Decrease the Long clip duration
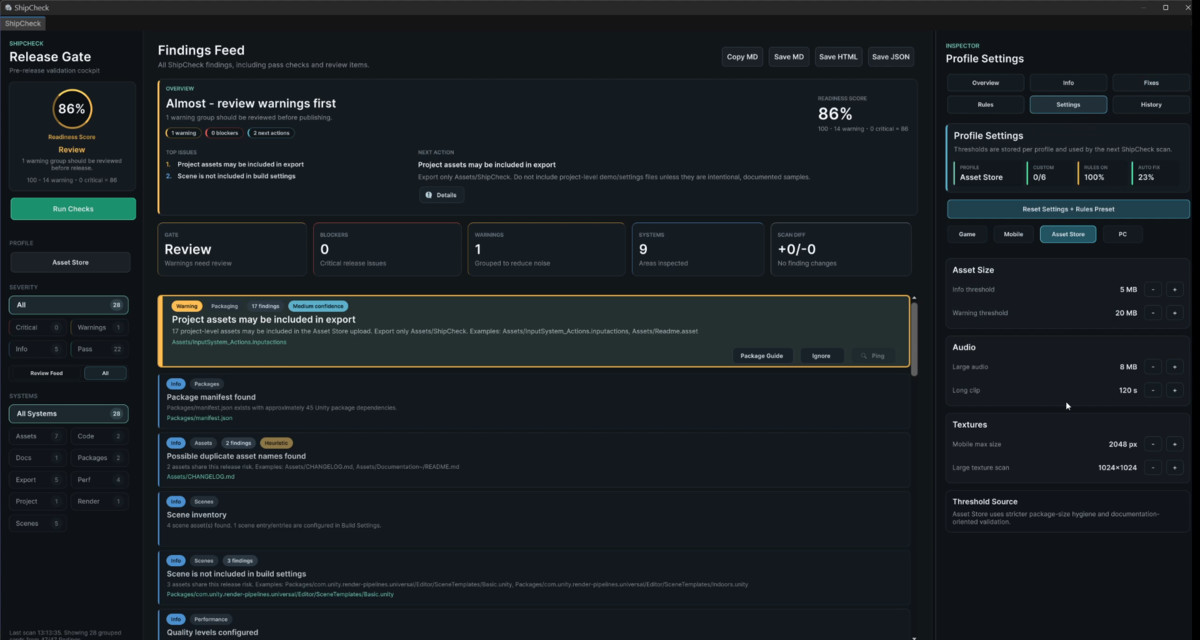The image size is (1200, 640). [1152, 390]
